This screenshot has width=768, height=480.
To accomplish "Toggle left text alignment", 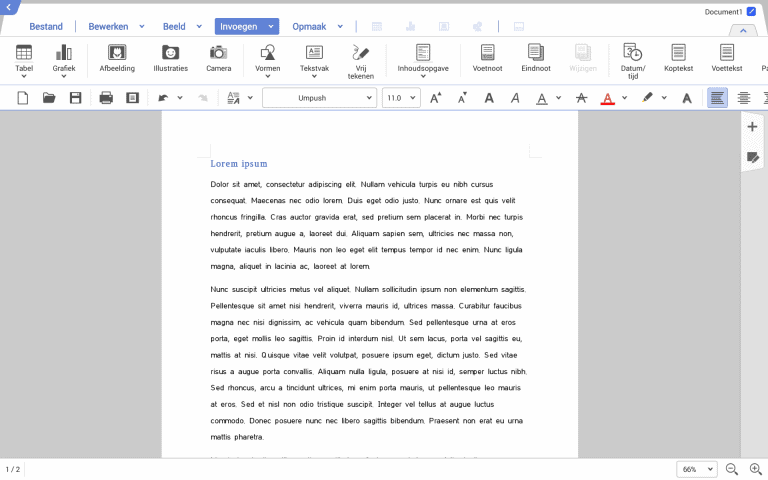I will pos(717,98).
